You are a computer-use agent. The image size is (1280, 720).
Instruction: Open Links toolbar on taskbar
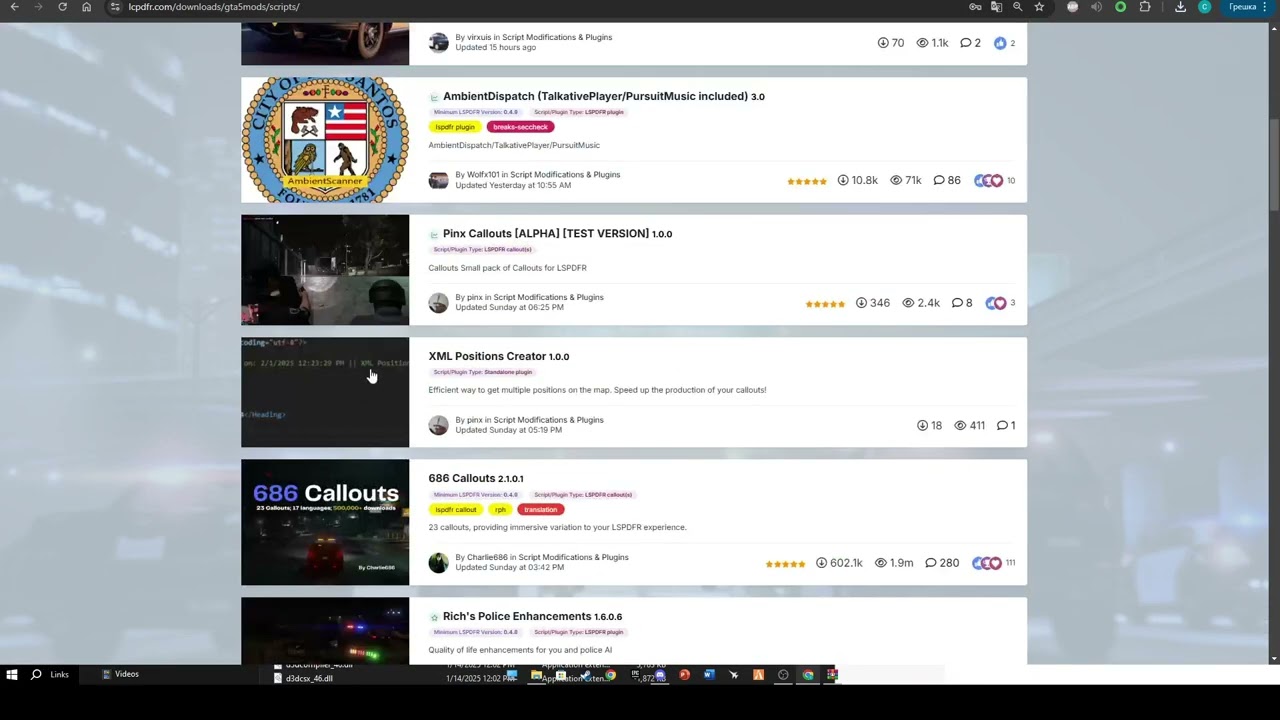[59, 675]
